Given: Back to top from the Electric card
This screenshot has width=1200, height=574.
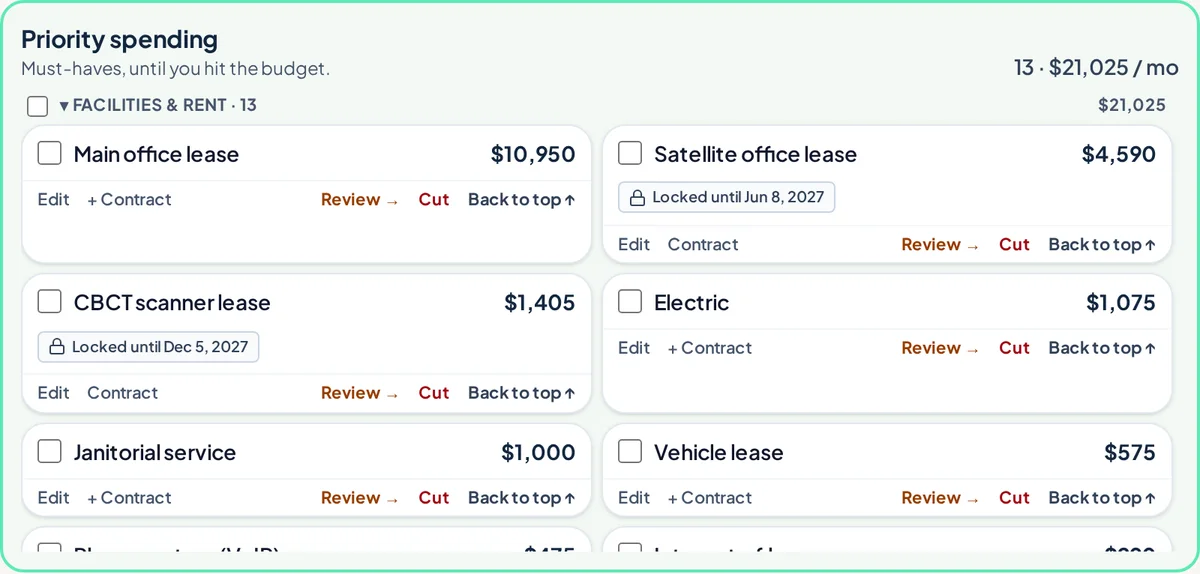Looking at the screenshot, I should coord(1102,348).
